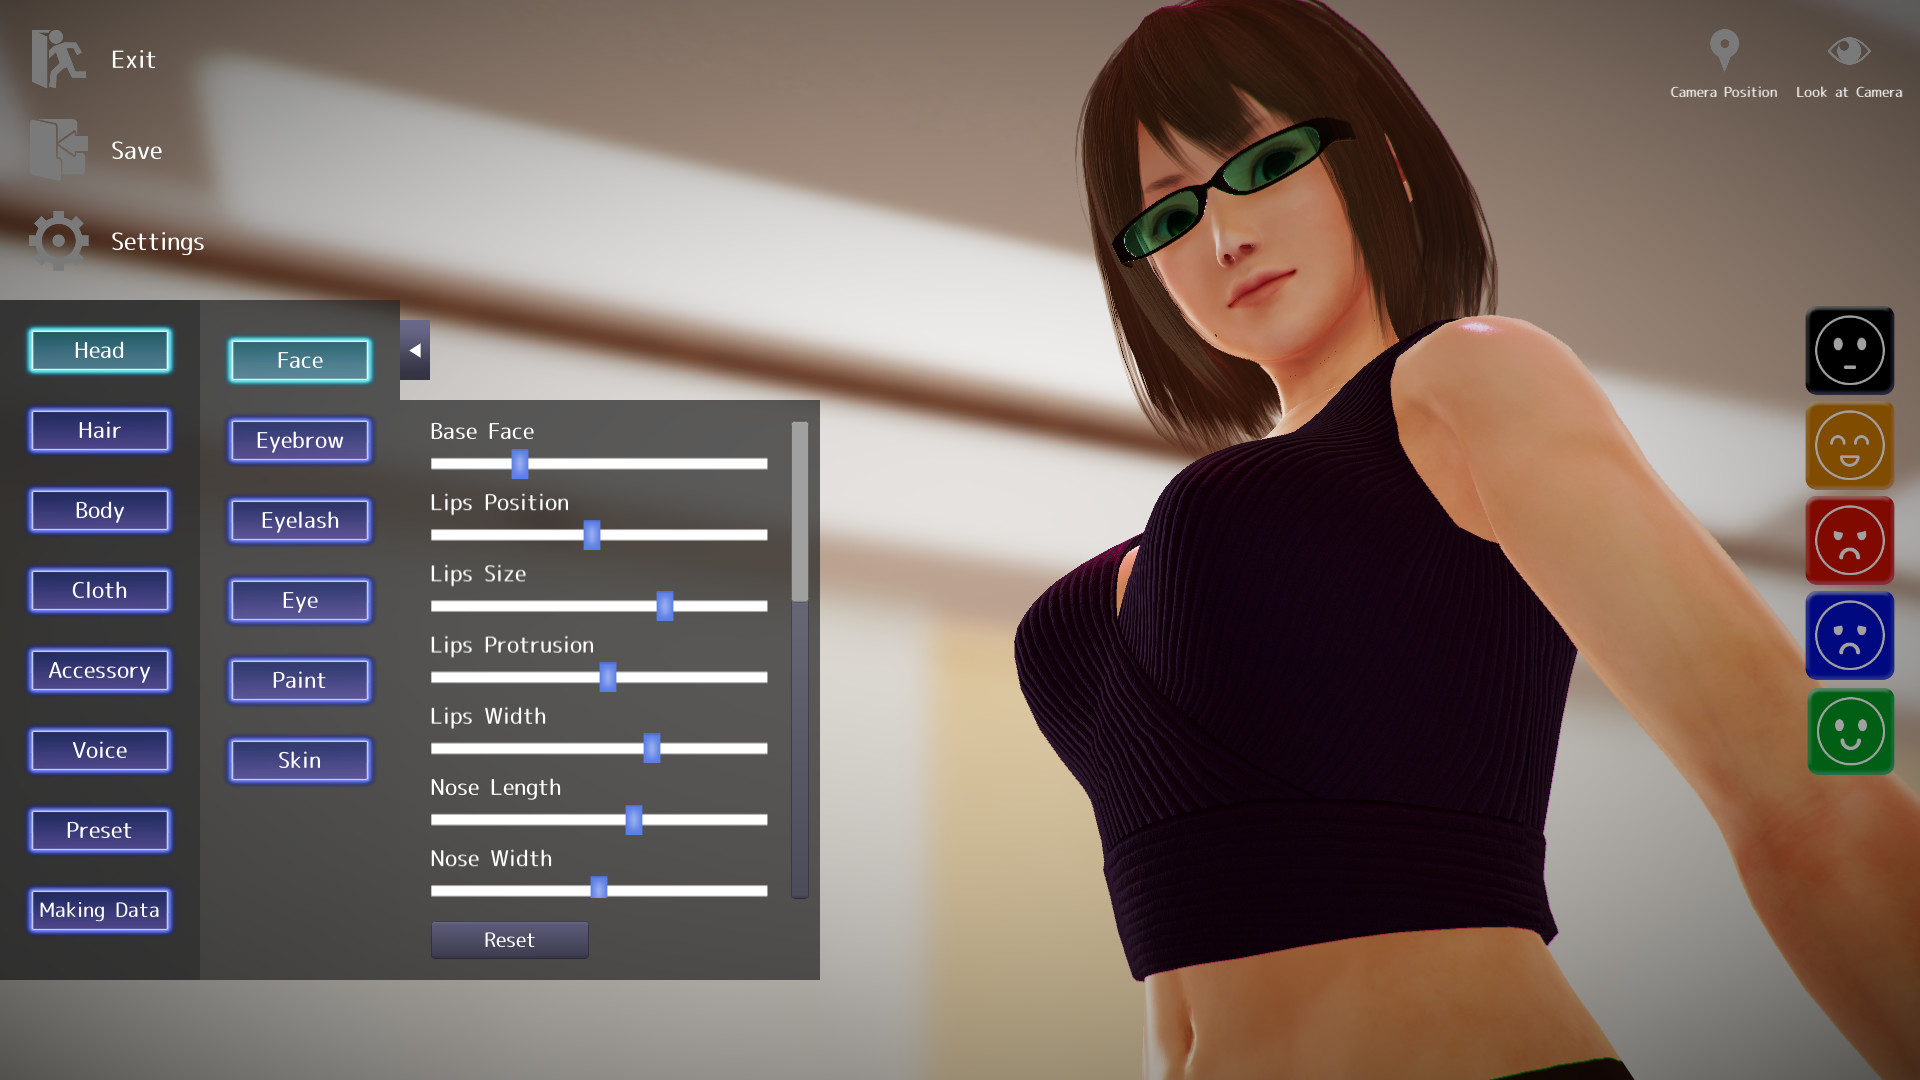Open the Eyebrow customization panel
1920x1080 pixels.
pyautogui.click(x=298, y=439)
